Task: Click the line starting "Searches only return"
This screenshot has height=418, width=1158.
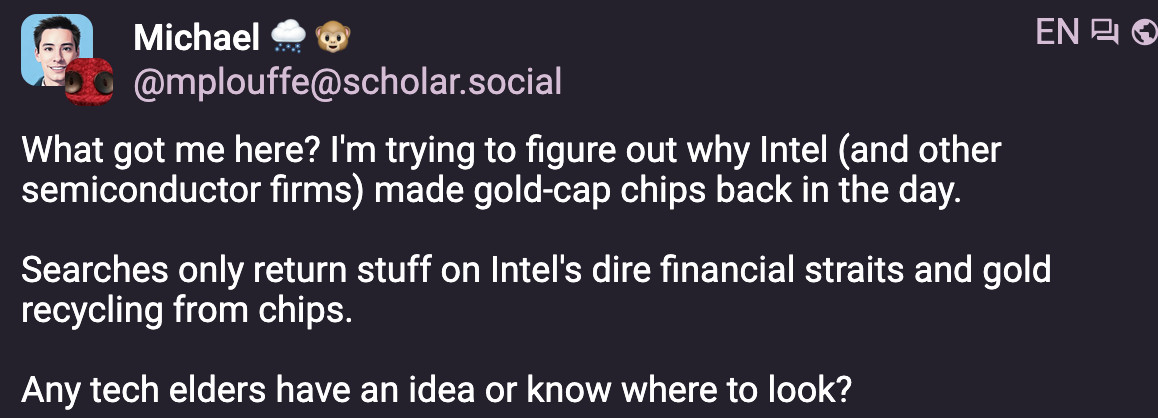Action: pos(535,271)
